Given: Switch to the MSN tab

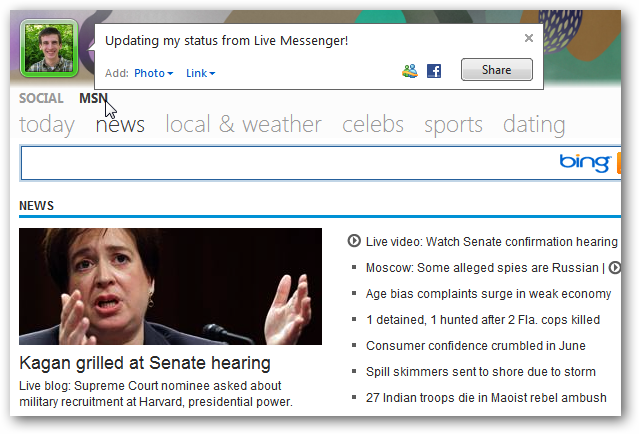Looking at the screenshot, I should (93, 98).
